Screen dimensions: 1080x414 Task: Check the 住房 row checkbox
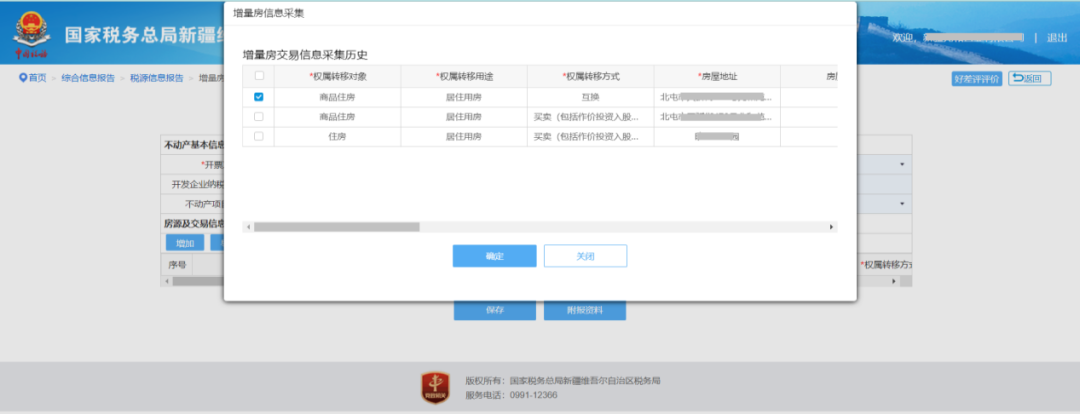click(259, 136)
